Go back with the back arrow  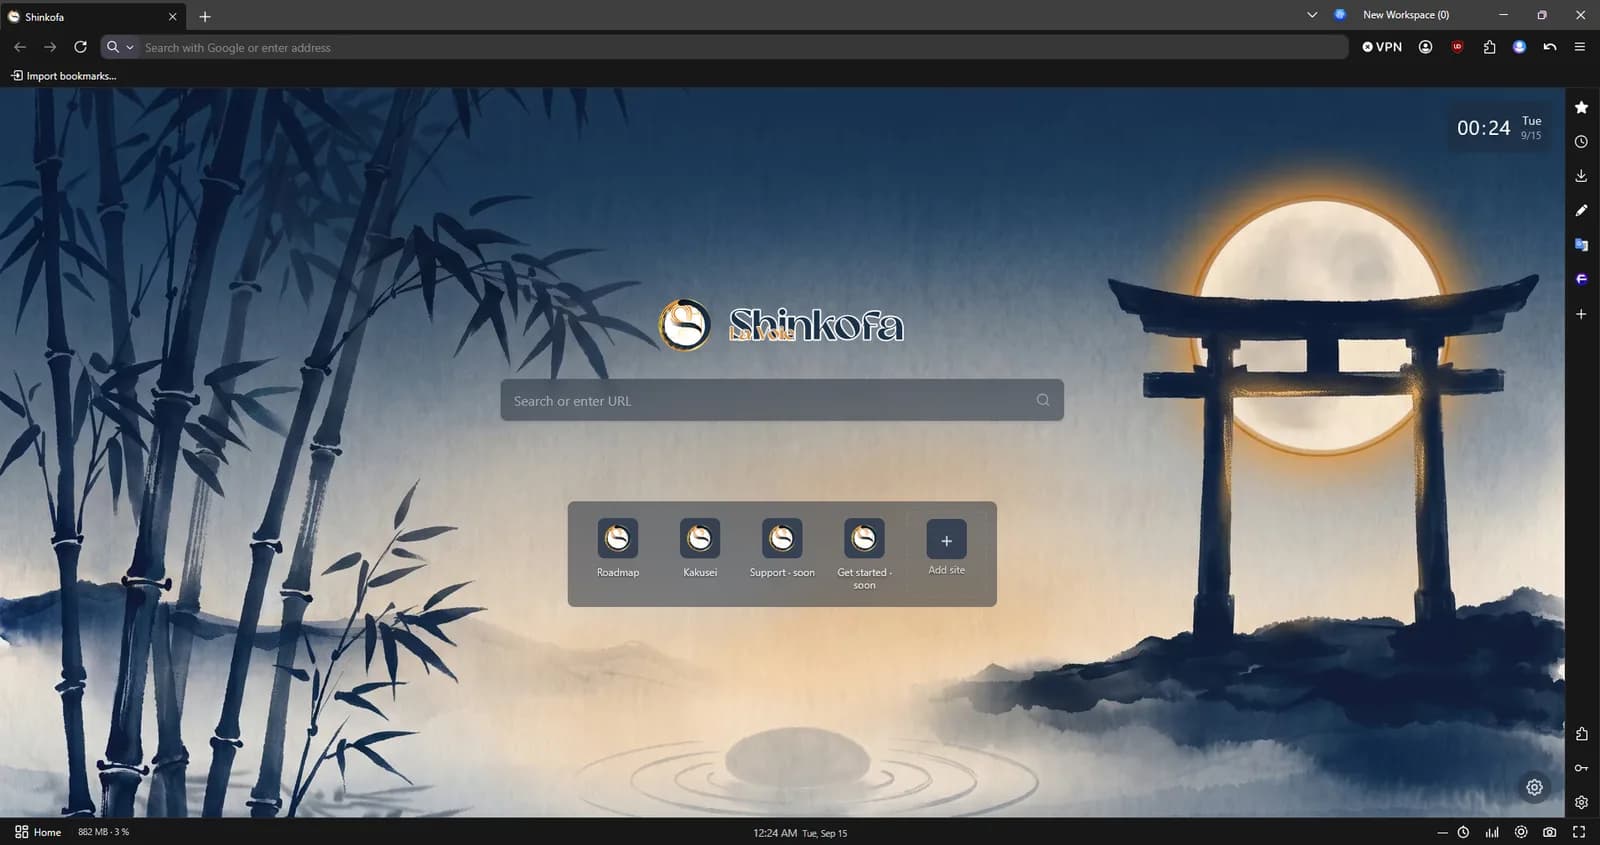tap(20, 47)
